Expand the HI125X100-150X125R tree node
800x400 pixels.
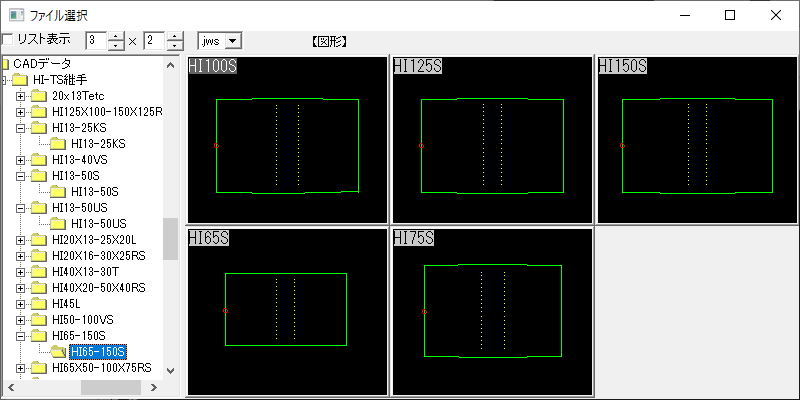click(x=21, y=112)
